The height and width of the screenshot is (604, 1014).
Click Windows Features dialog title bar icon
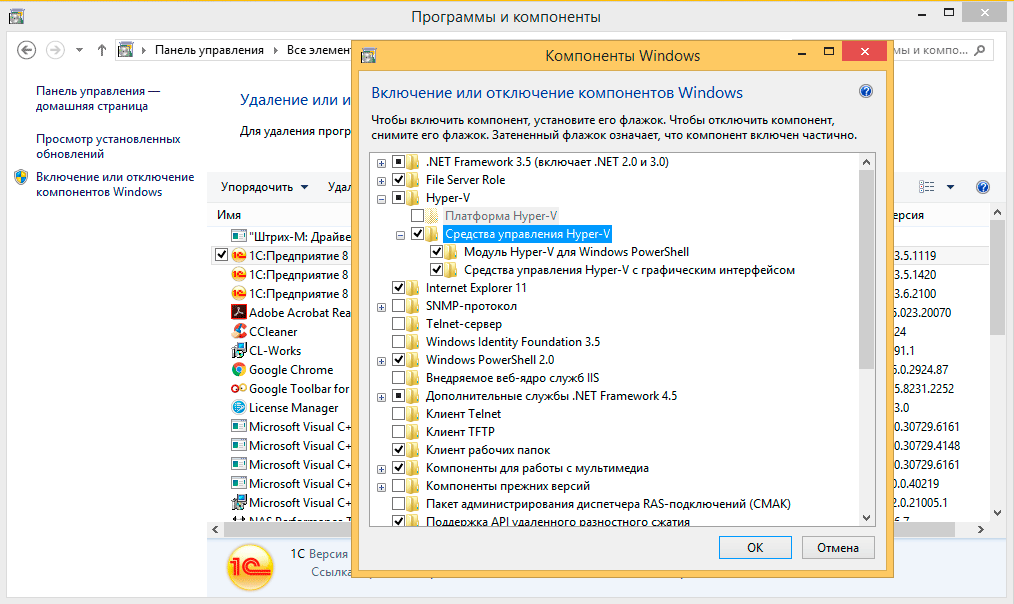coord(369,56)
